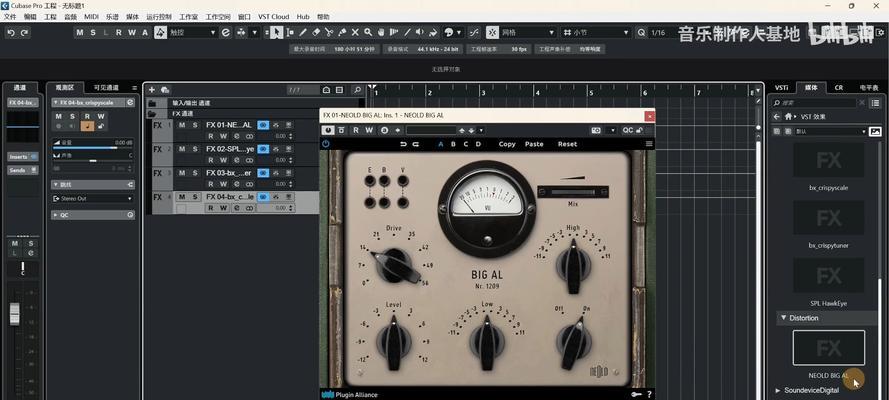Click the Undo arrow in the main toolbar
889x400 pixels.
[x=11, y=33]
